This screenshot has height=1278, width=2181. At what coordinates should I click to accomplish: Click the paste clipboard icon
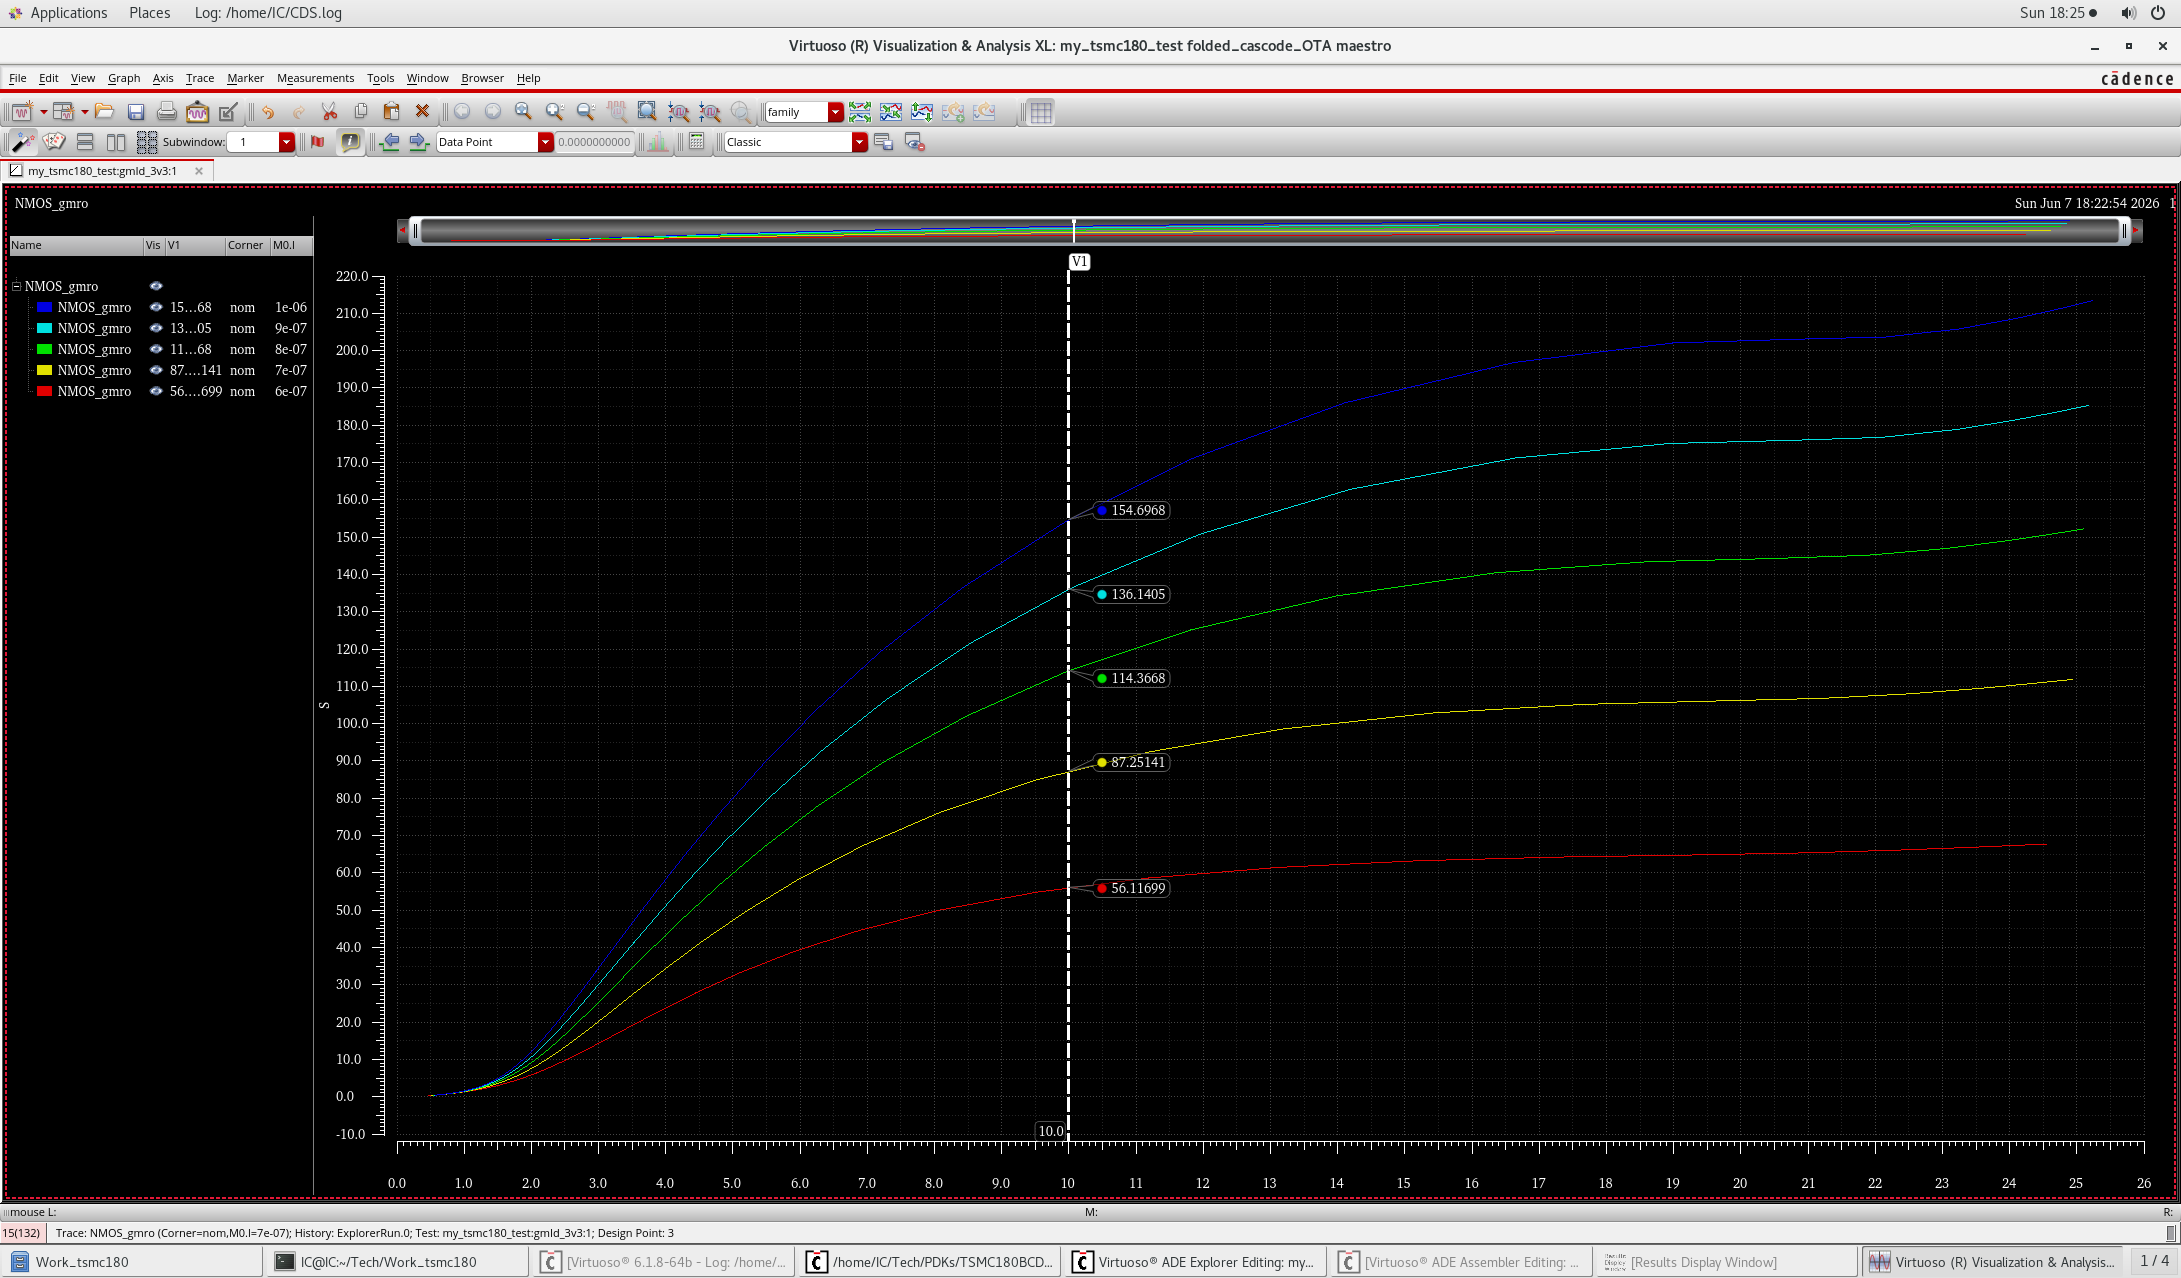tap(391, 112)
